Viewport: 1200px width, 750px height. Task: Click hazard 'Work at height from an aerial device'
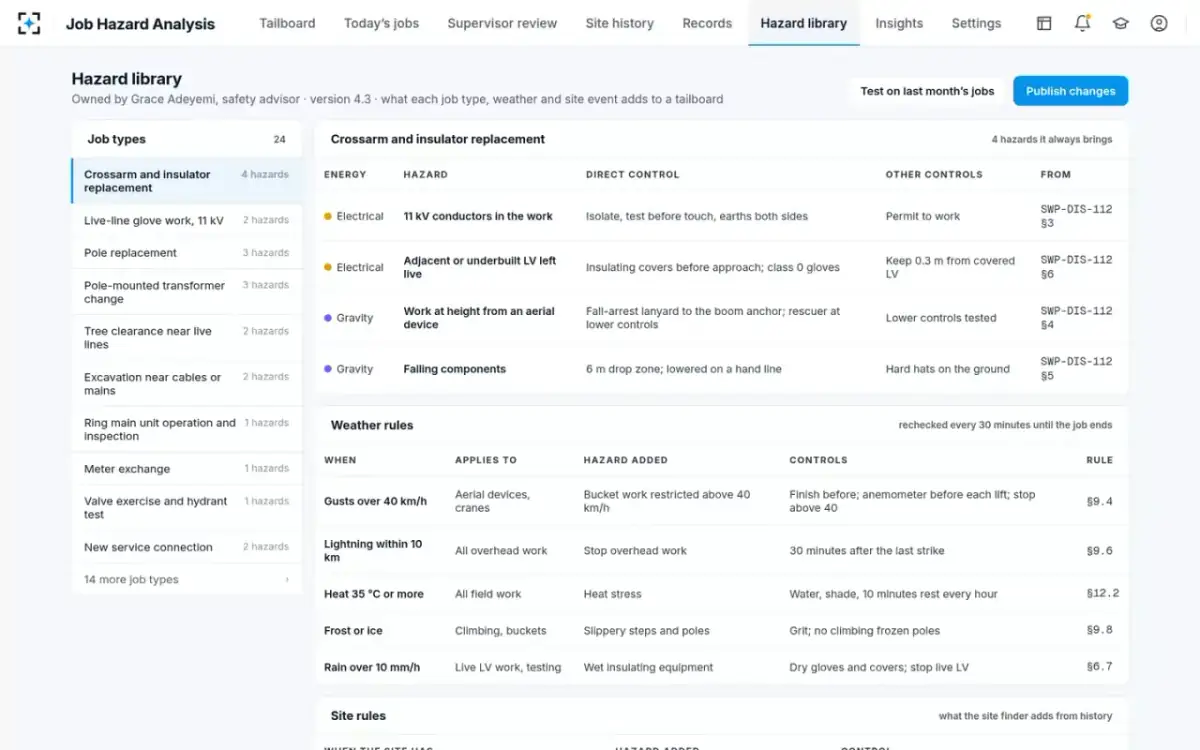479,318
